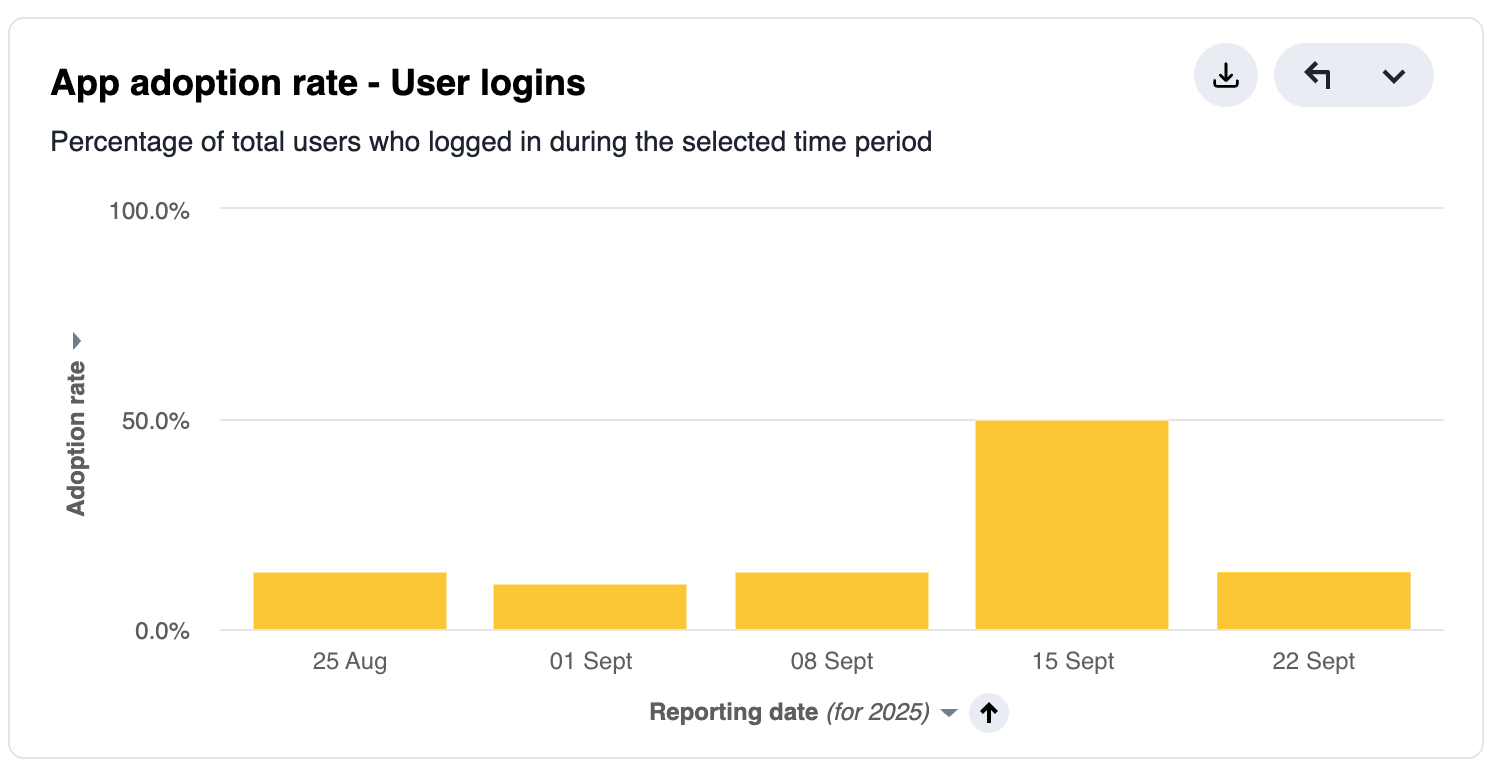Viewport: 1498px width, 770px height.
Task: Click the chart subtitle description text
Action: click(491, 142)
